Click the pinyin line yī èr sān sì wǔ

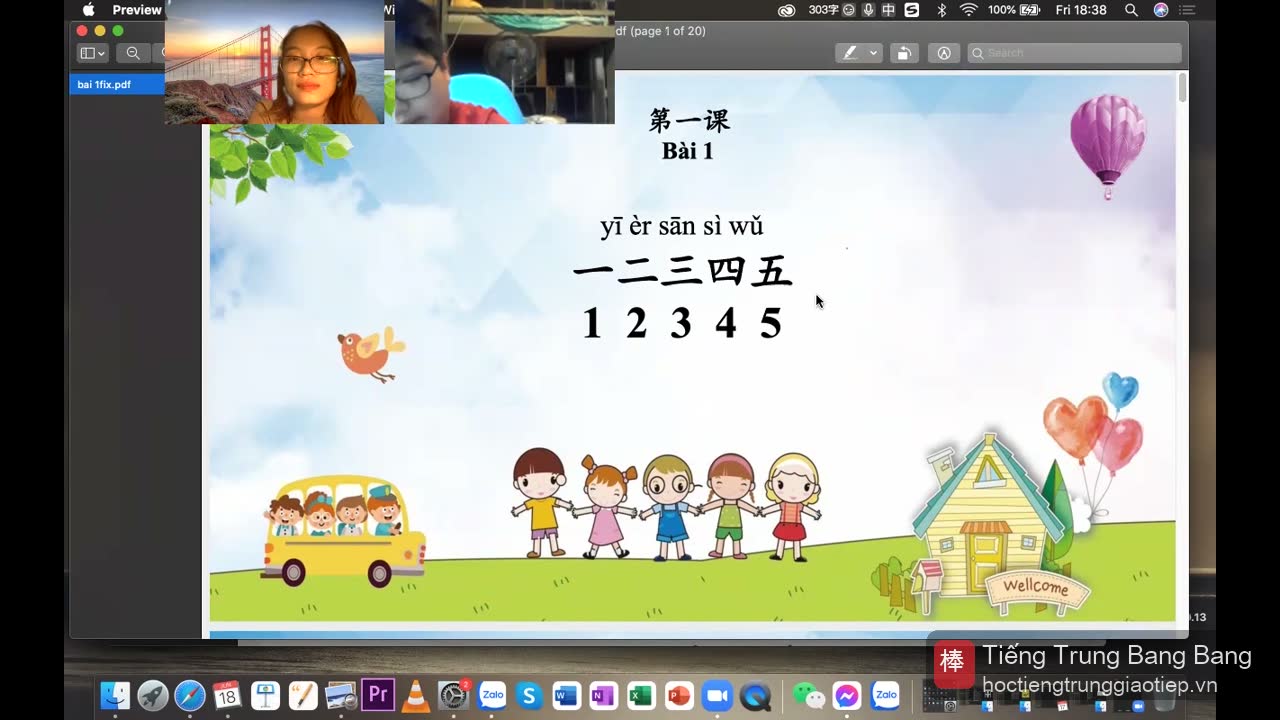(682, 227)
